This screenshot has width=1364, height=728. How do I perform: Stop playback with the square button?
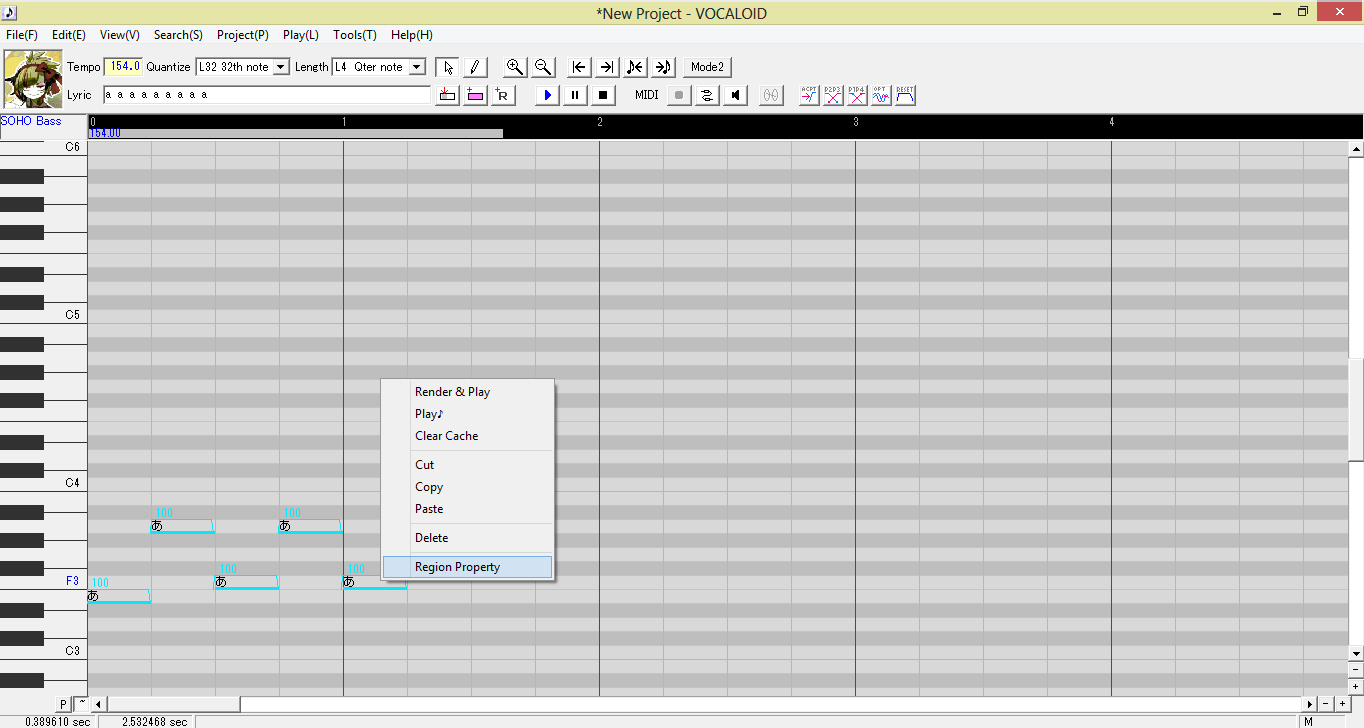pyautogui.click(x=602, y=95)
